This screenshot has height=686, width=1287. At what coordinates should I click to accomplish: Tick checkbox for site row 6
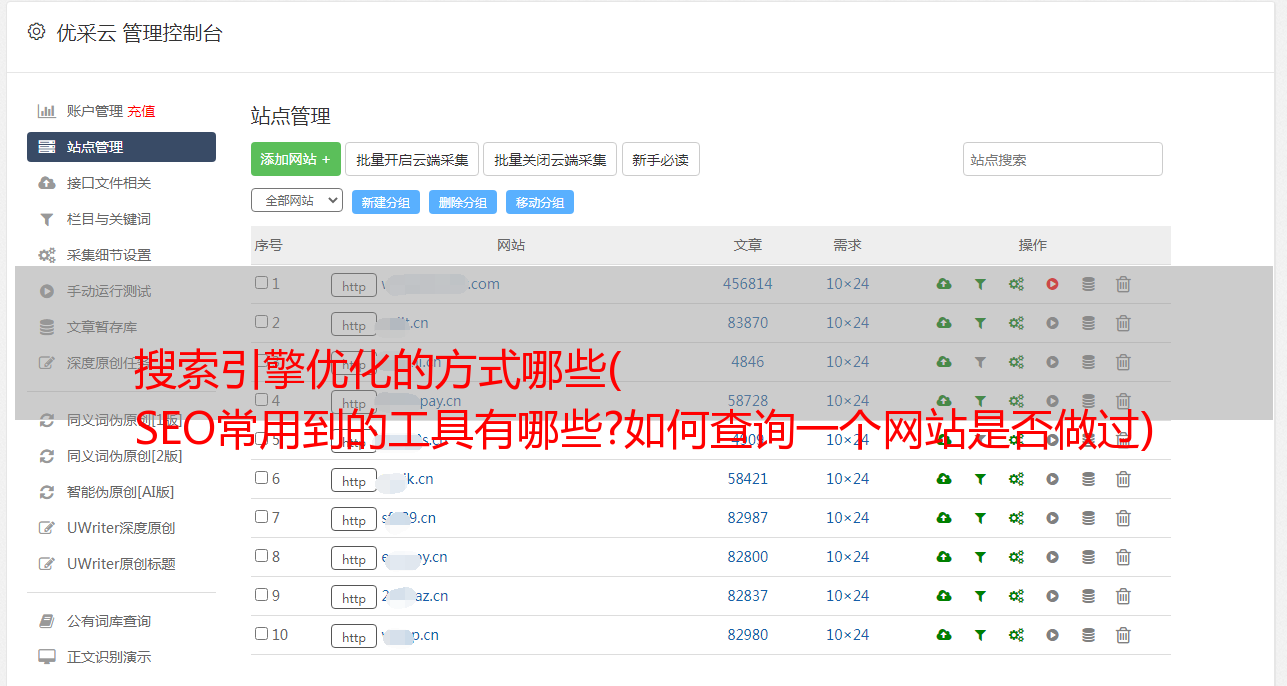pos(261,478)
